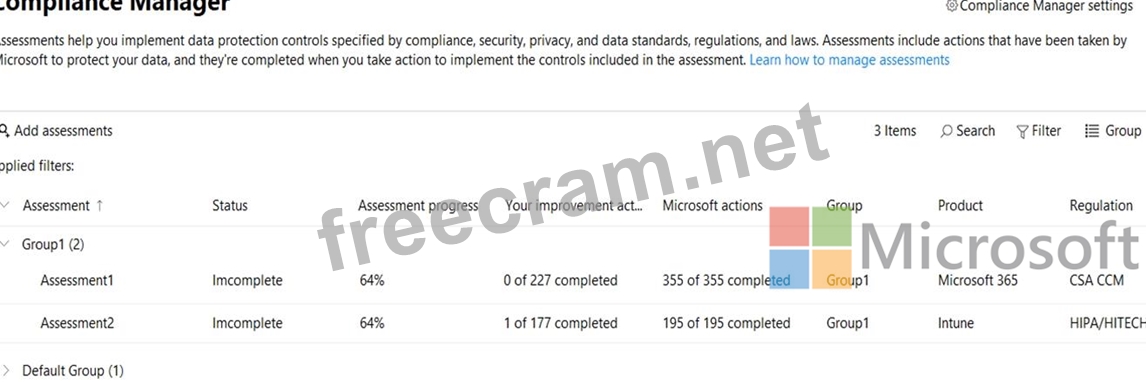The height and width of the screenshot is (382, 1146).
Task: Sort by Microsoft actions column header
Action: pyautogui.click(x=713, y=206)
